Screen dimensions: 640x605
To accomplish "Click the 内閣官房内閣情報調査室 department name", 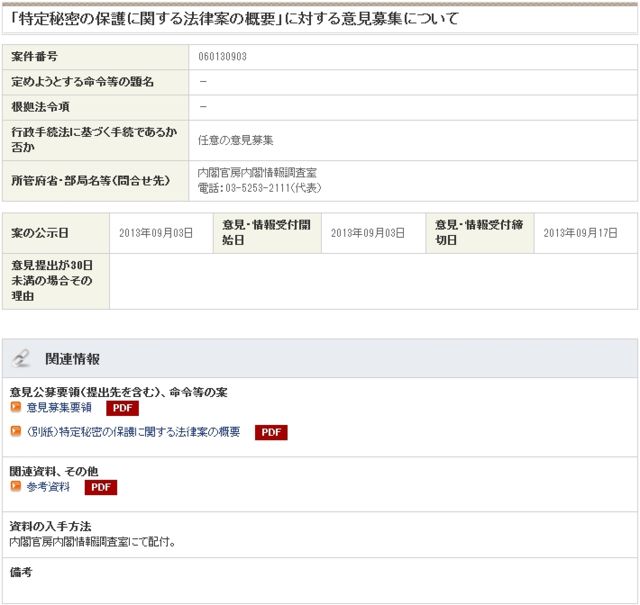I will [258, 173].
